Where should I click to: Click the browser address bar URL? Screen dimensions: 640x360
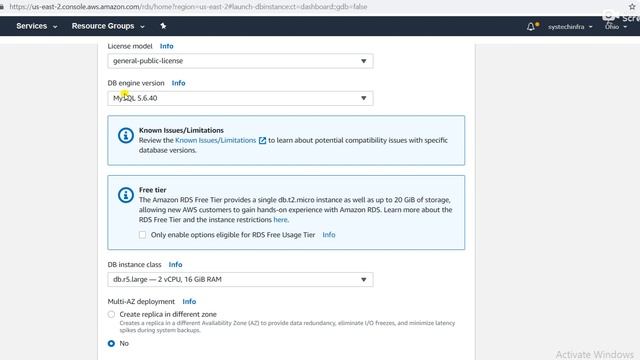tap(188, 7)
